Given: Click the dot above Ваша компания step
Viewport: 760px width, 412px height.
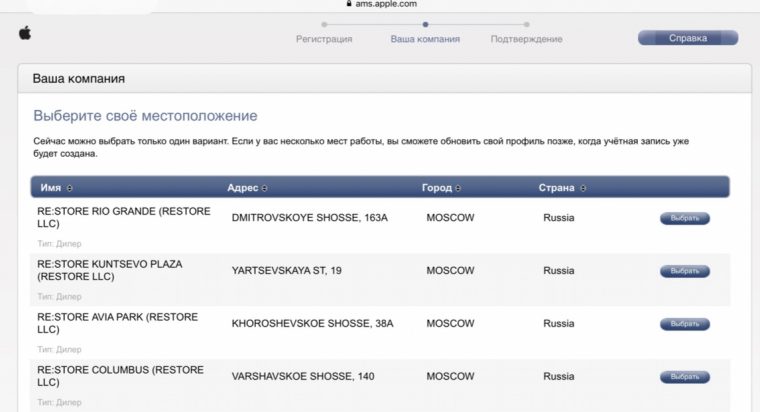Looking at the screenshot, I should pos(425,23).
